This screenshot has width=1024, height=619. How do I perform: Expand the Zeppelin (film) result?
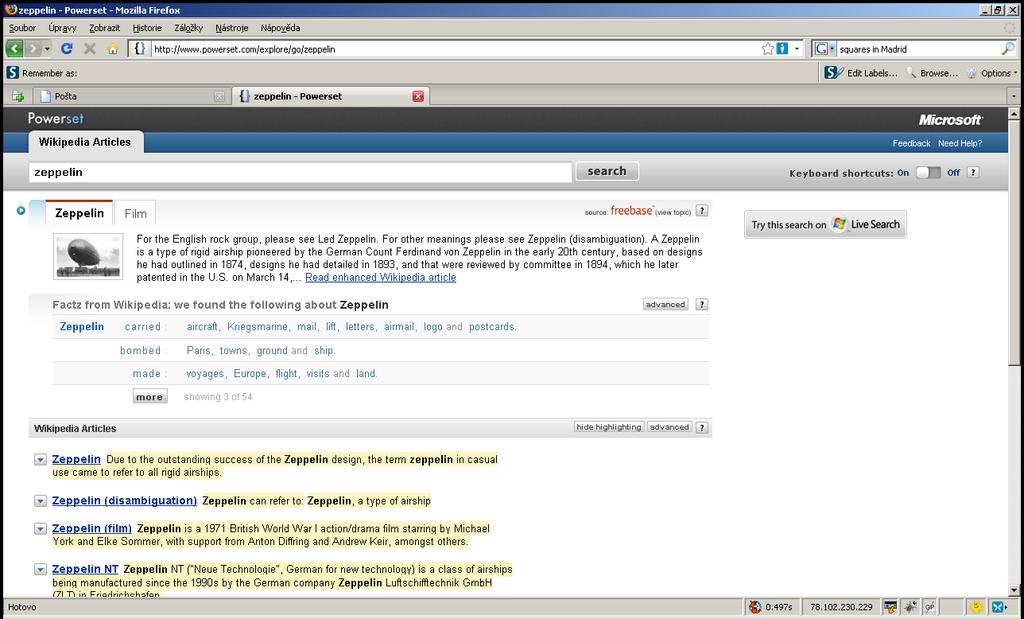pyautogui.click(x=40, y=529)
